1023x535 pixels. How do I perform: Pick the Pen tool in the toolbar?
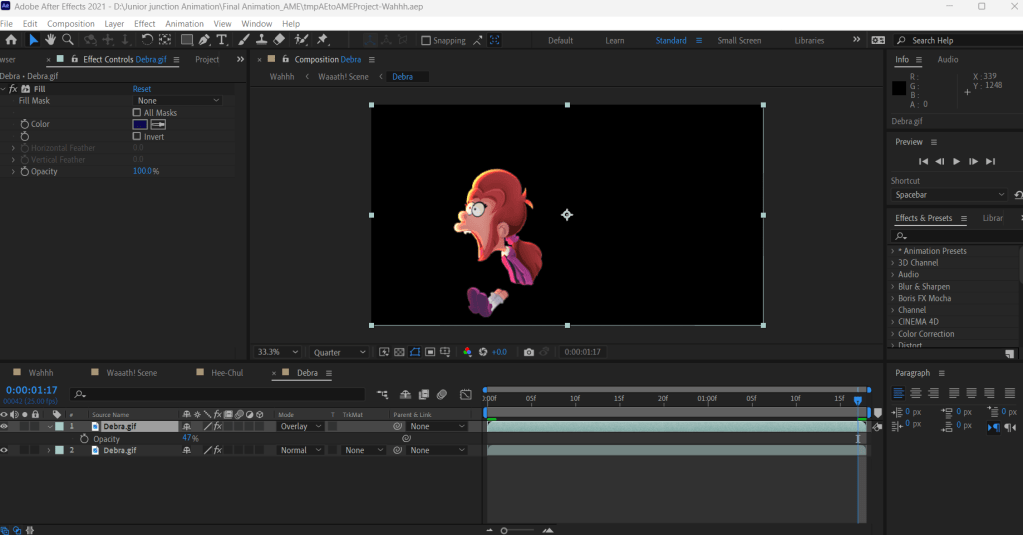point(204,40)
